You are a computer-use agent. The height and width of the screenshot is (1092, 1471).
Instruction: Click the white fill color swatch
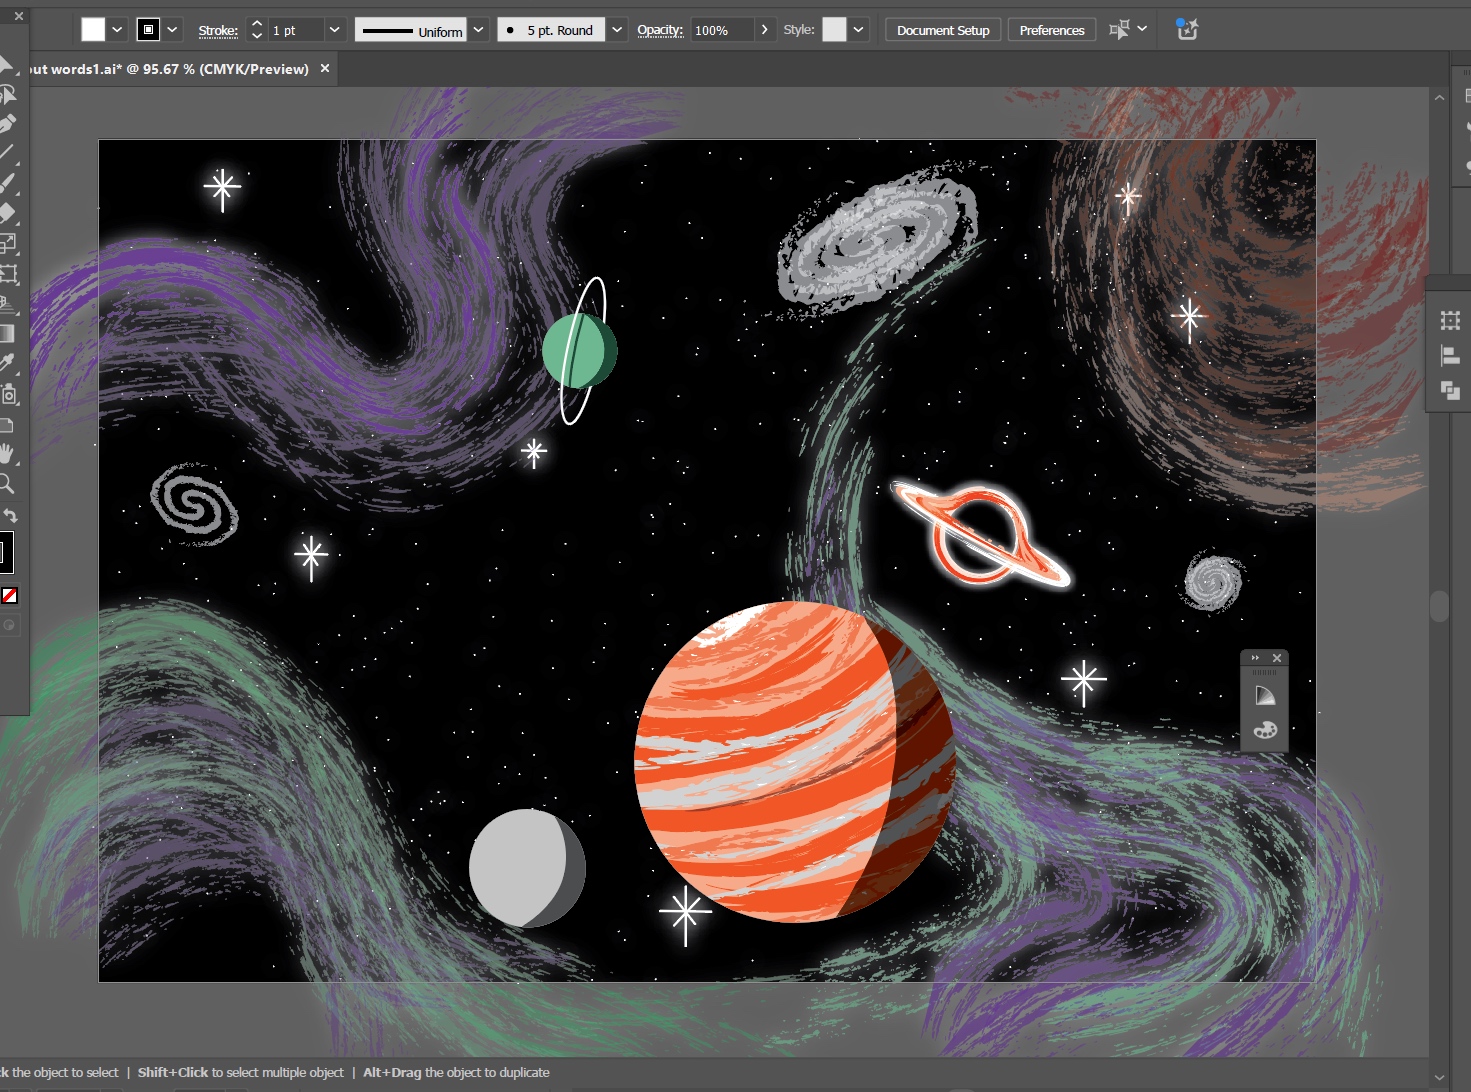[x=93, y=30]
